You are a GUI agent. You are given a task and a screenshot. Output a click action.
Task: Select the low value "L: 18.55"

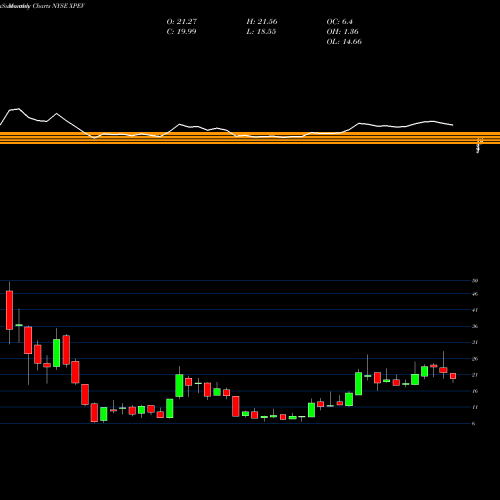click(261, 32)
